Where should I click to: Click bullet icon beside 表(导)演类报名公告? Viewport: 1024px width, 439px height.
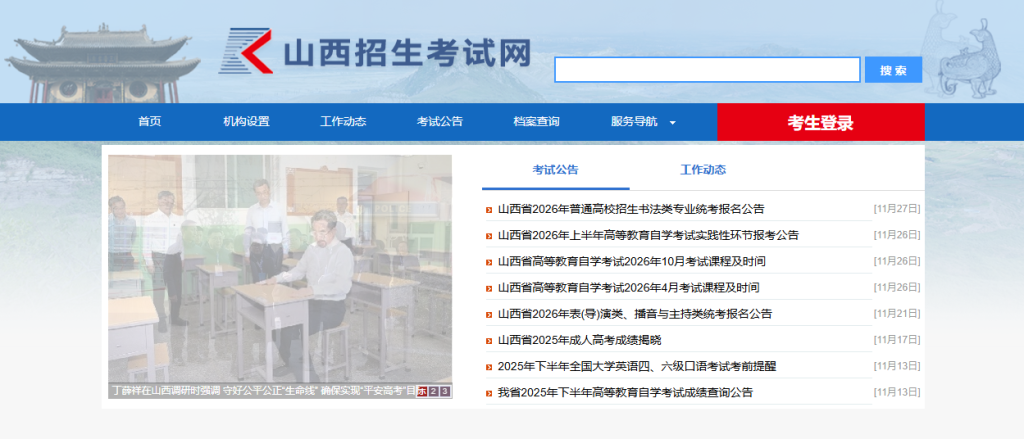coord(489,314)
